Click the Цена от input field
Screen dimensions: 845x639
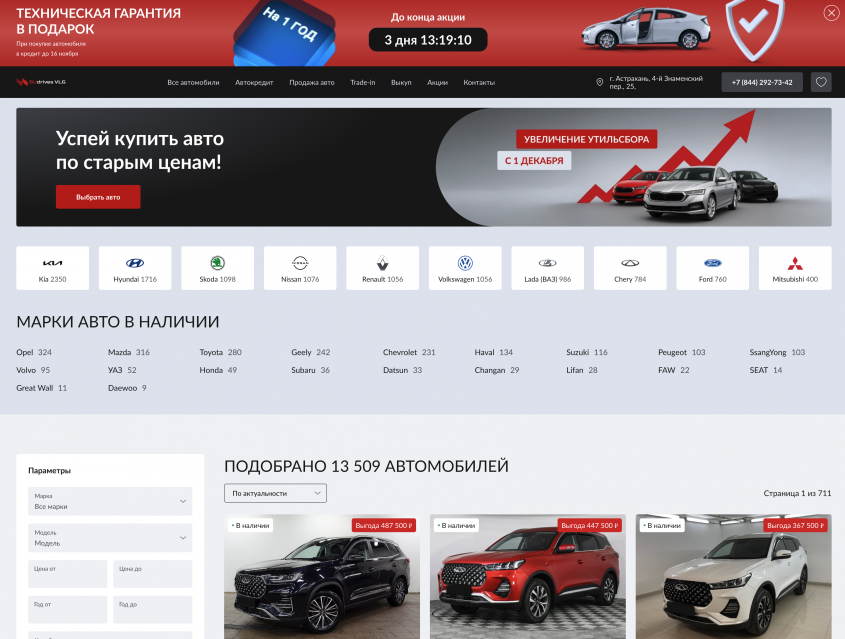click(67, 573)
